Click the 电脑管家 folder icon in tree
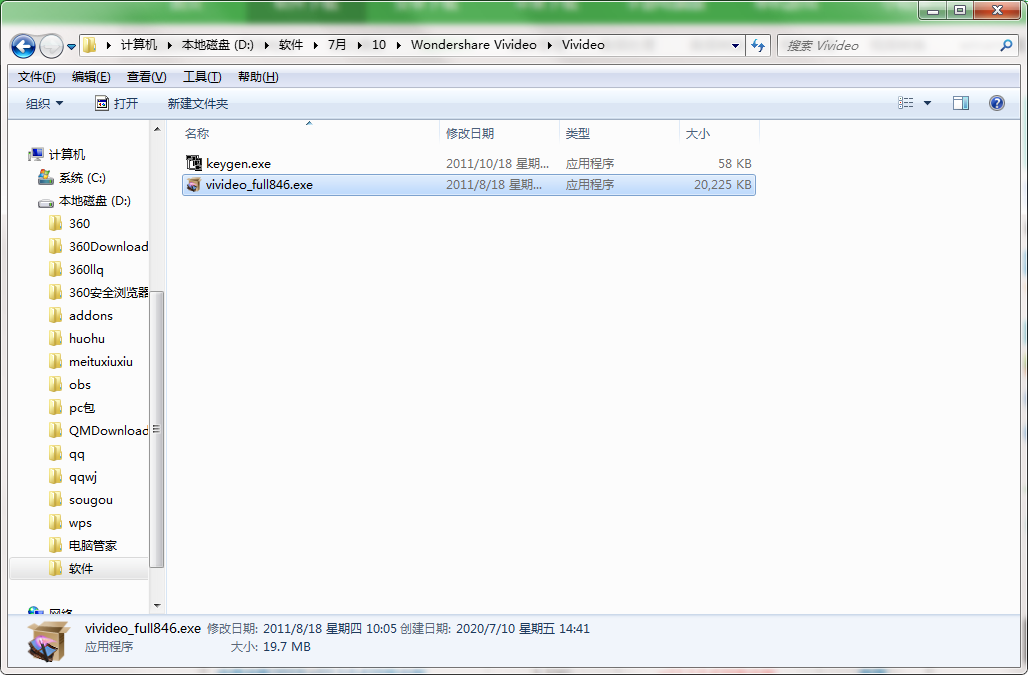The width and height of the screenshot is (1028, 675). [56, 545]
